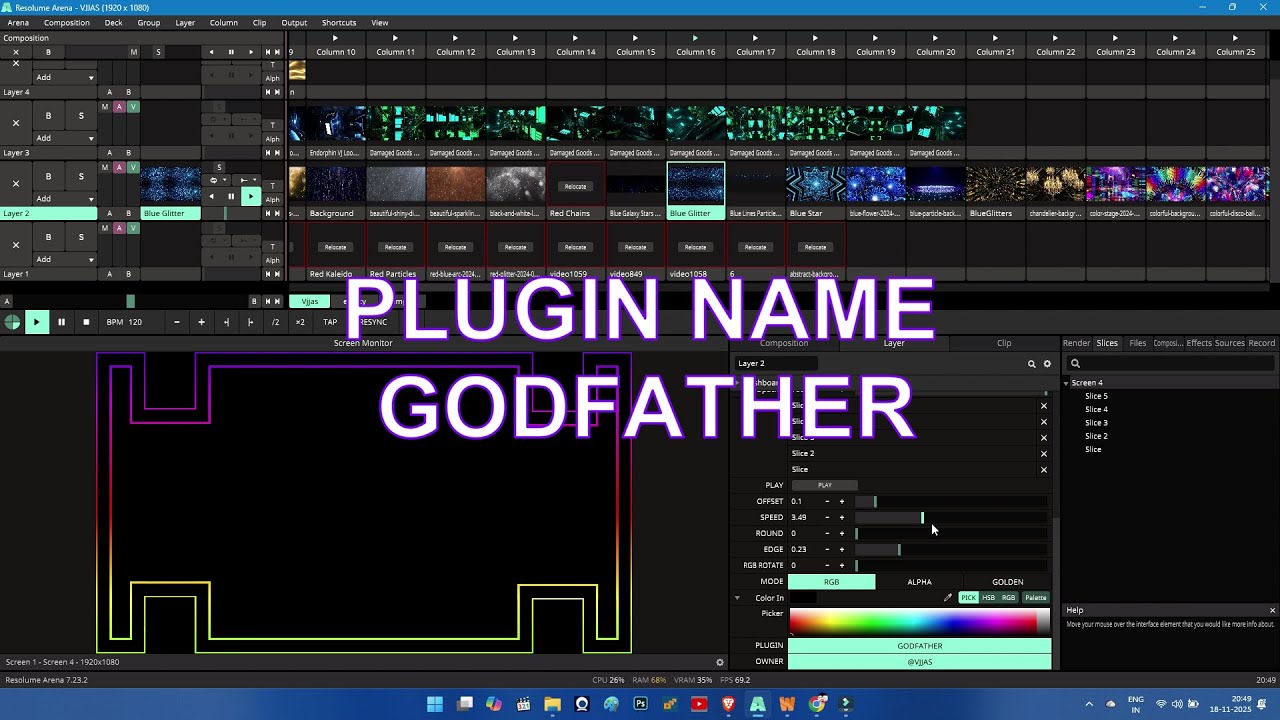Click the TAP tempo button
Image resolution: width=1280 pixels, height=720 pixels.
coord(330,322)
